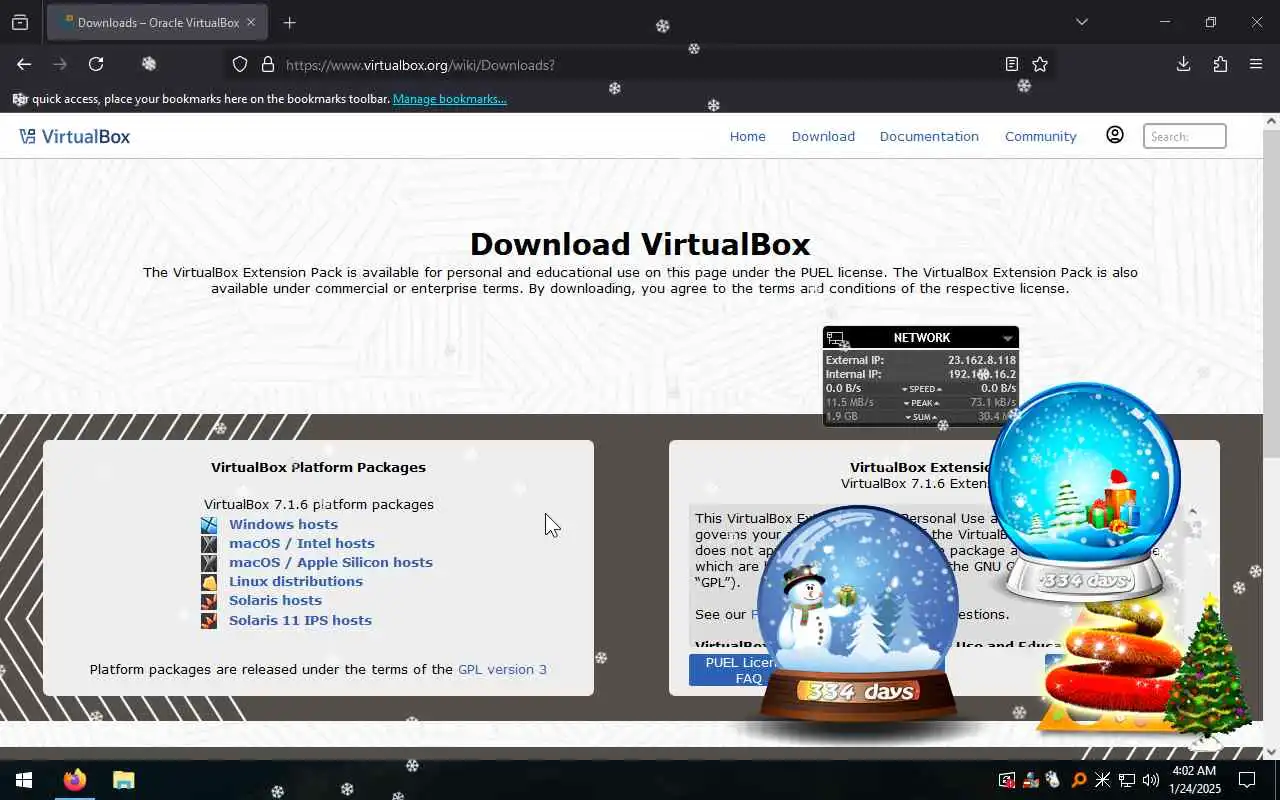Toggle reader view icon in the address bar
This screenshot has height=800, width=1280.
click(1012, 64)
